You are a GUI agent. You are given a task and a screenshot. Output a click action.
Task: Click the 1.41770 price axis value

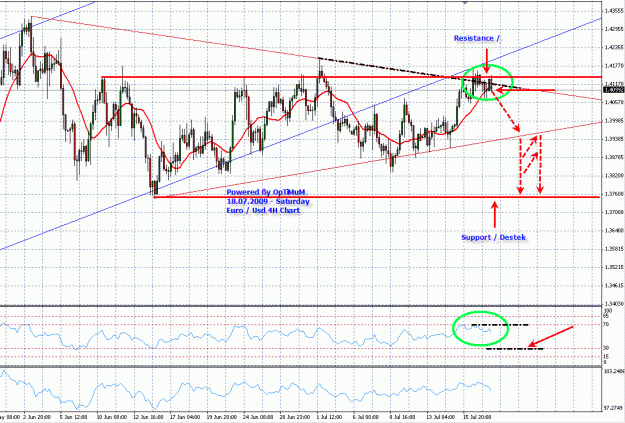614,65
